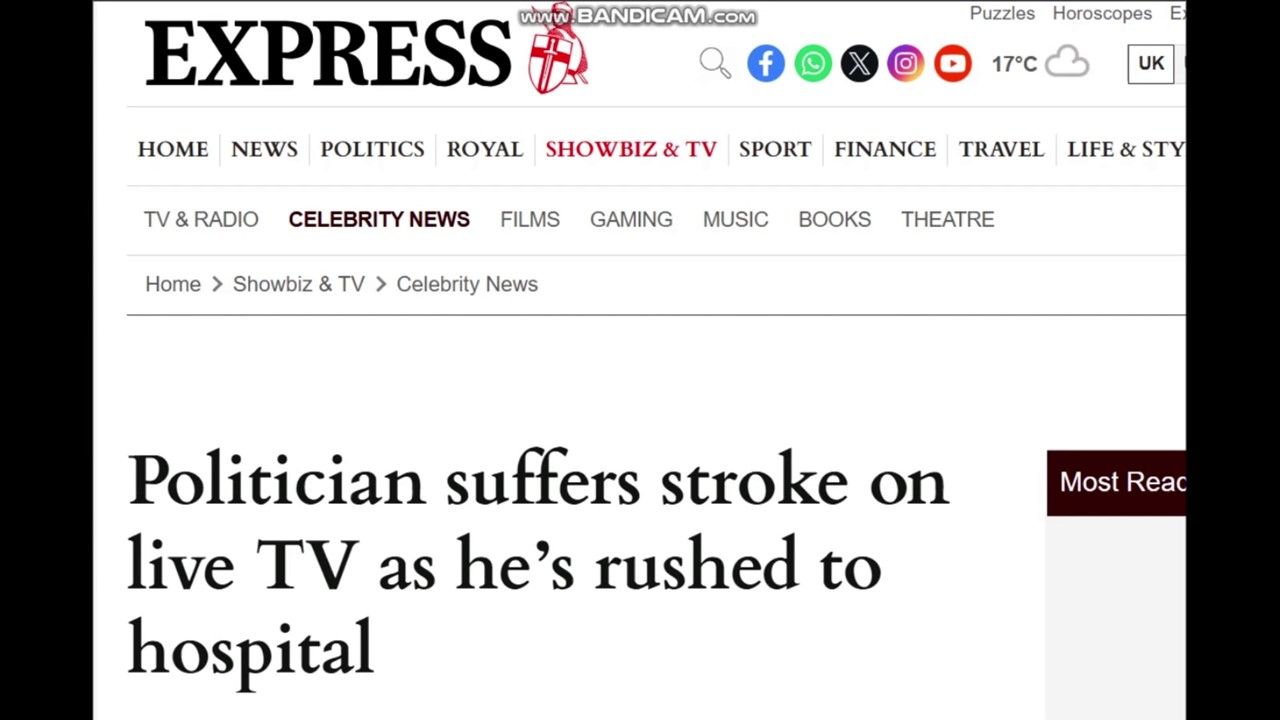Click the search magnifier icon
Viewport: 1280px width, 720px height.
715,64
